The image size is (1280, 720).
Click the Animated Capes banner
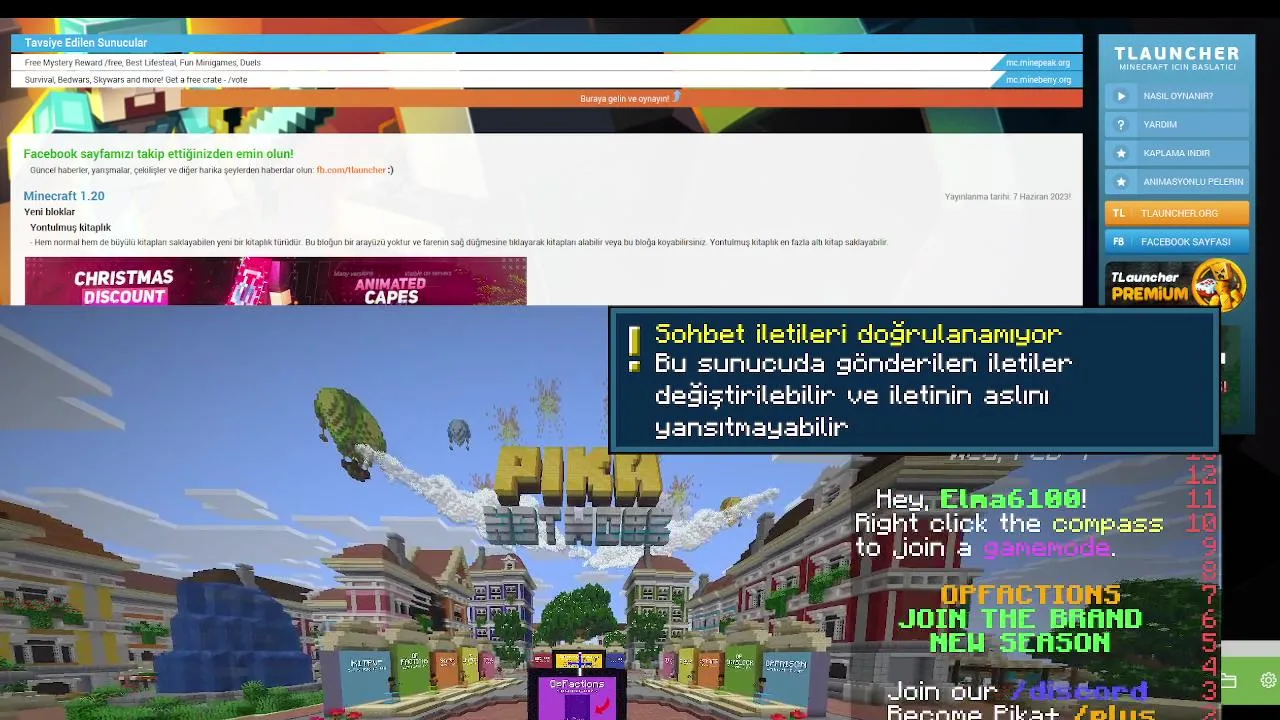390,288
